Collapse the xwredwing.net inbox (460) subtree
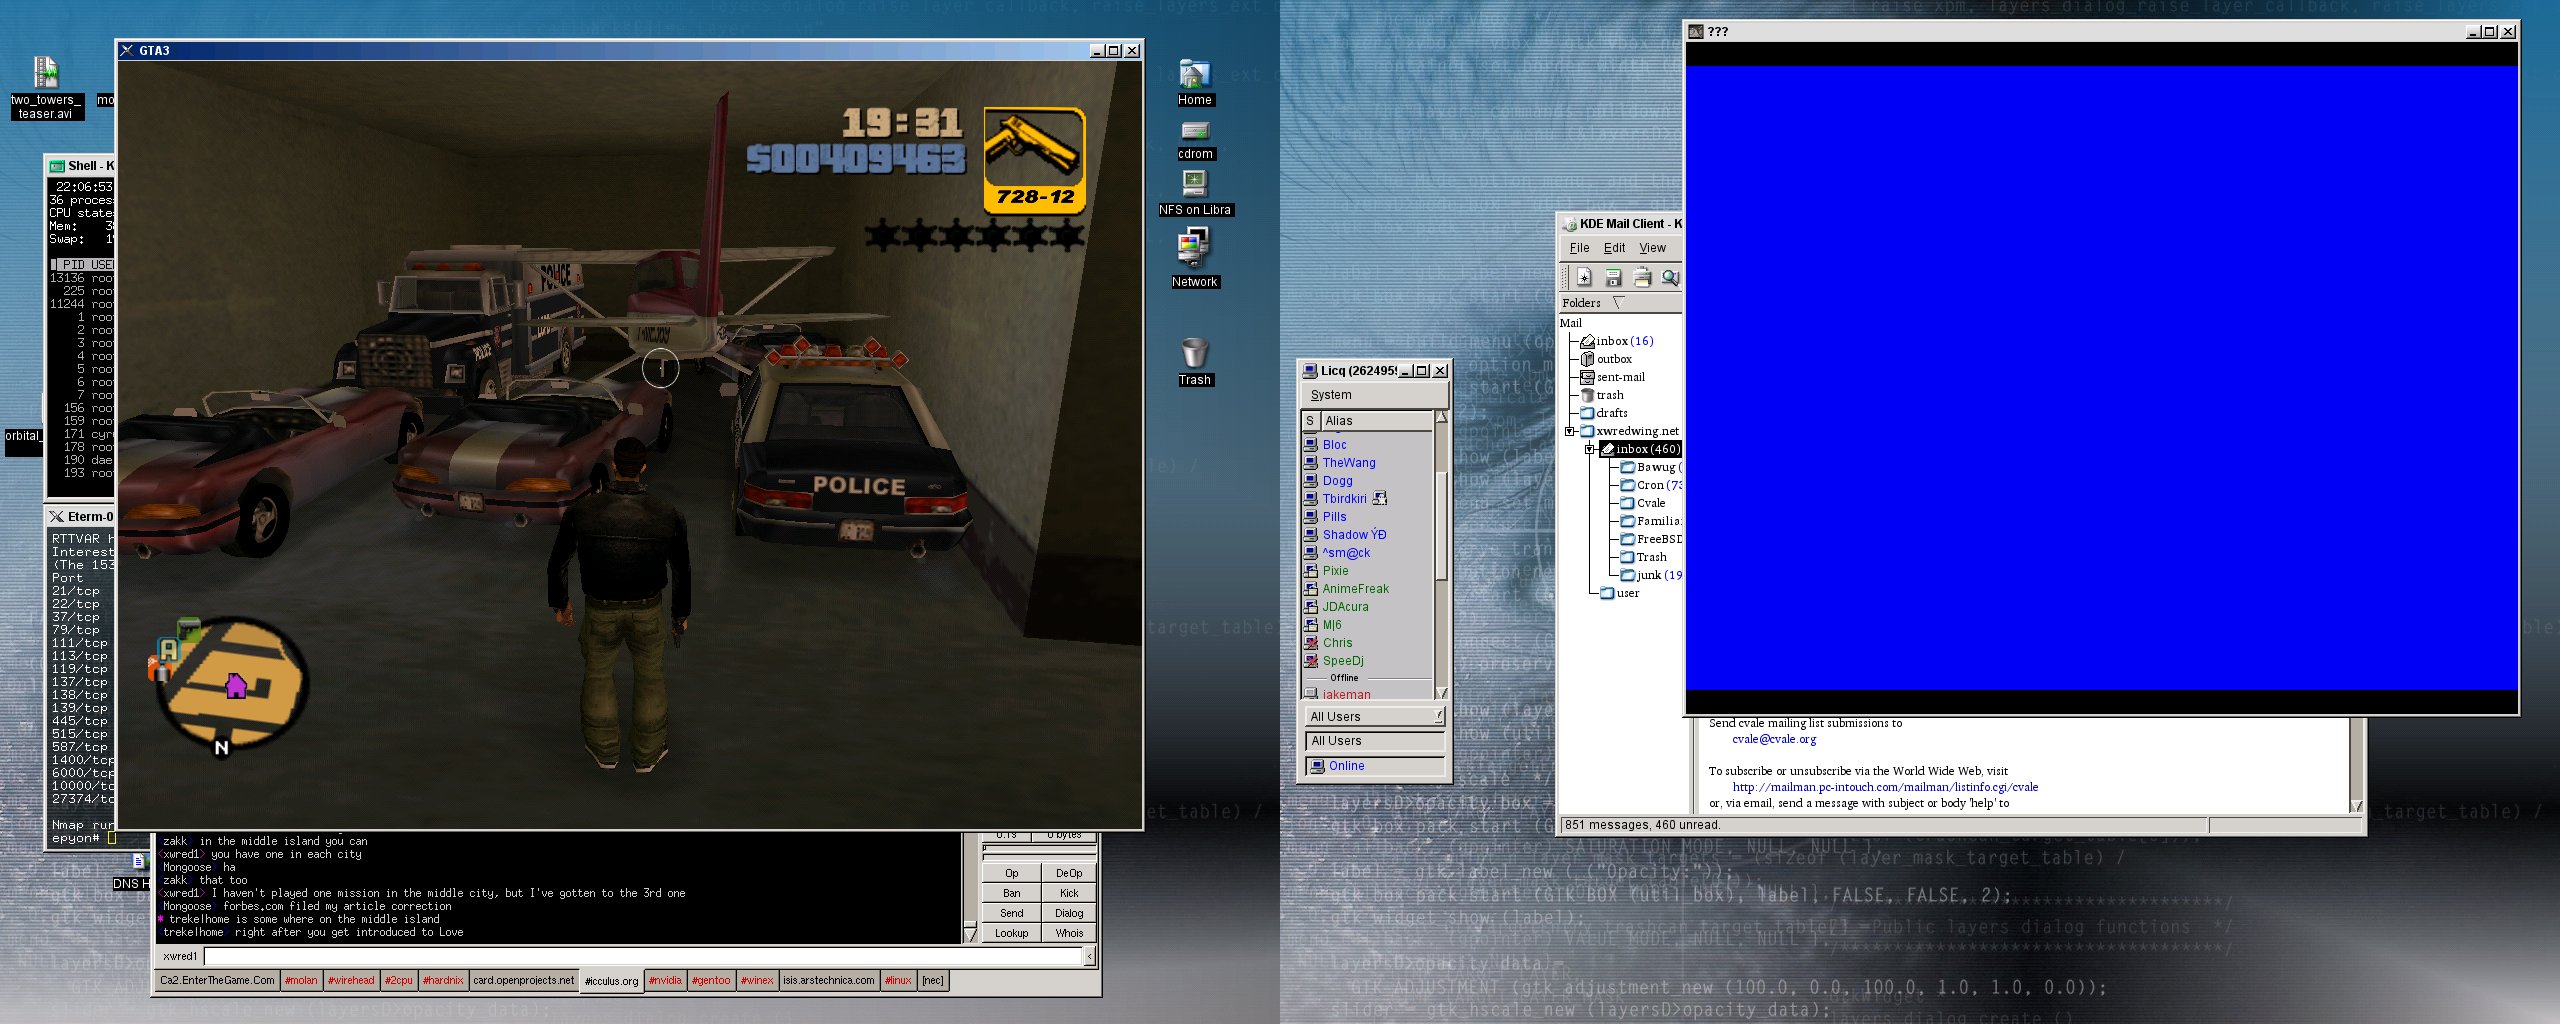 click(1590, 449)
